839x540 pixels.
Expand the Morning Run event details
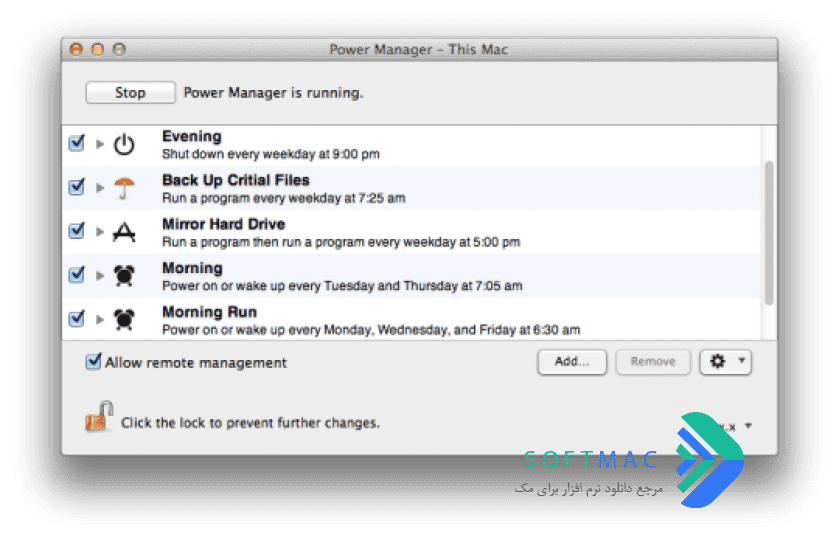pos(100,320)
